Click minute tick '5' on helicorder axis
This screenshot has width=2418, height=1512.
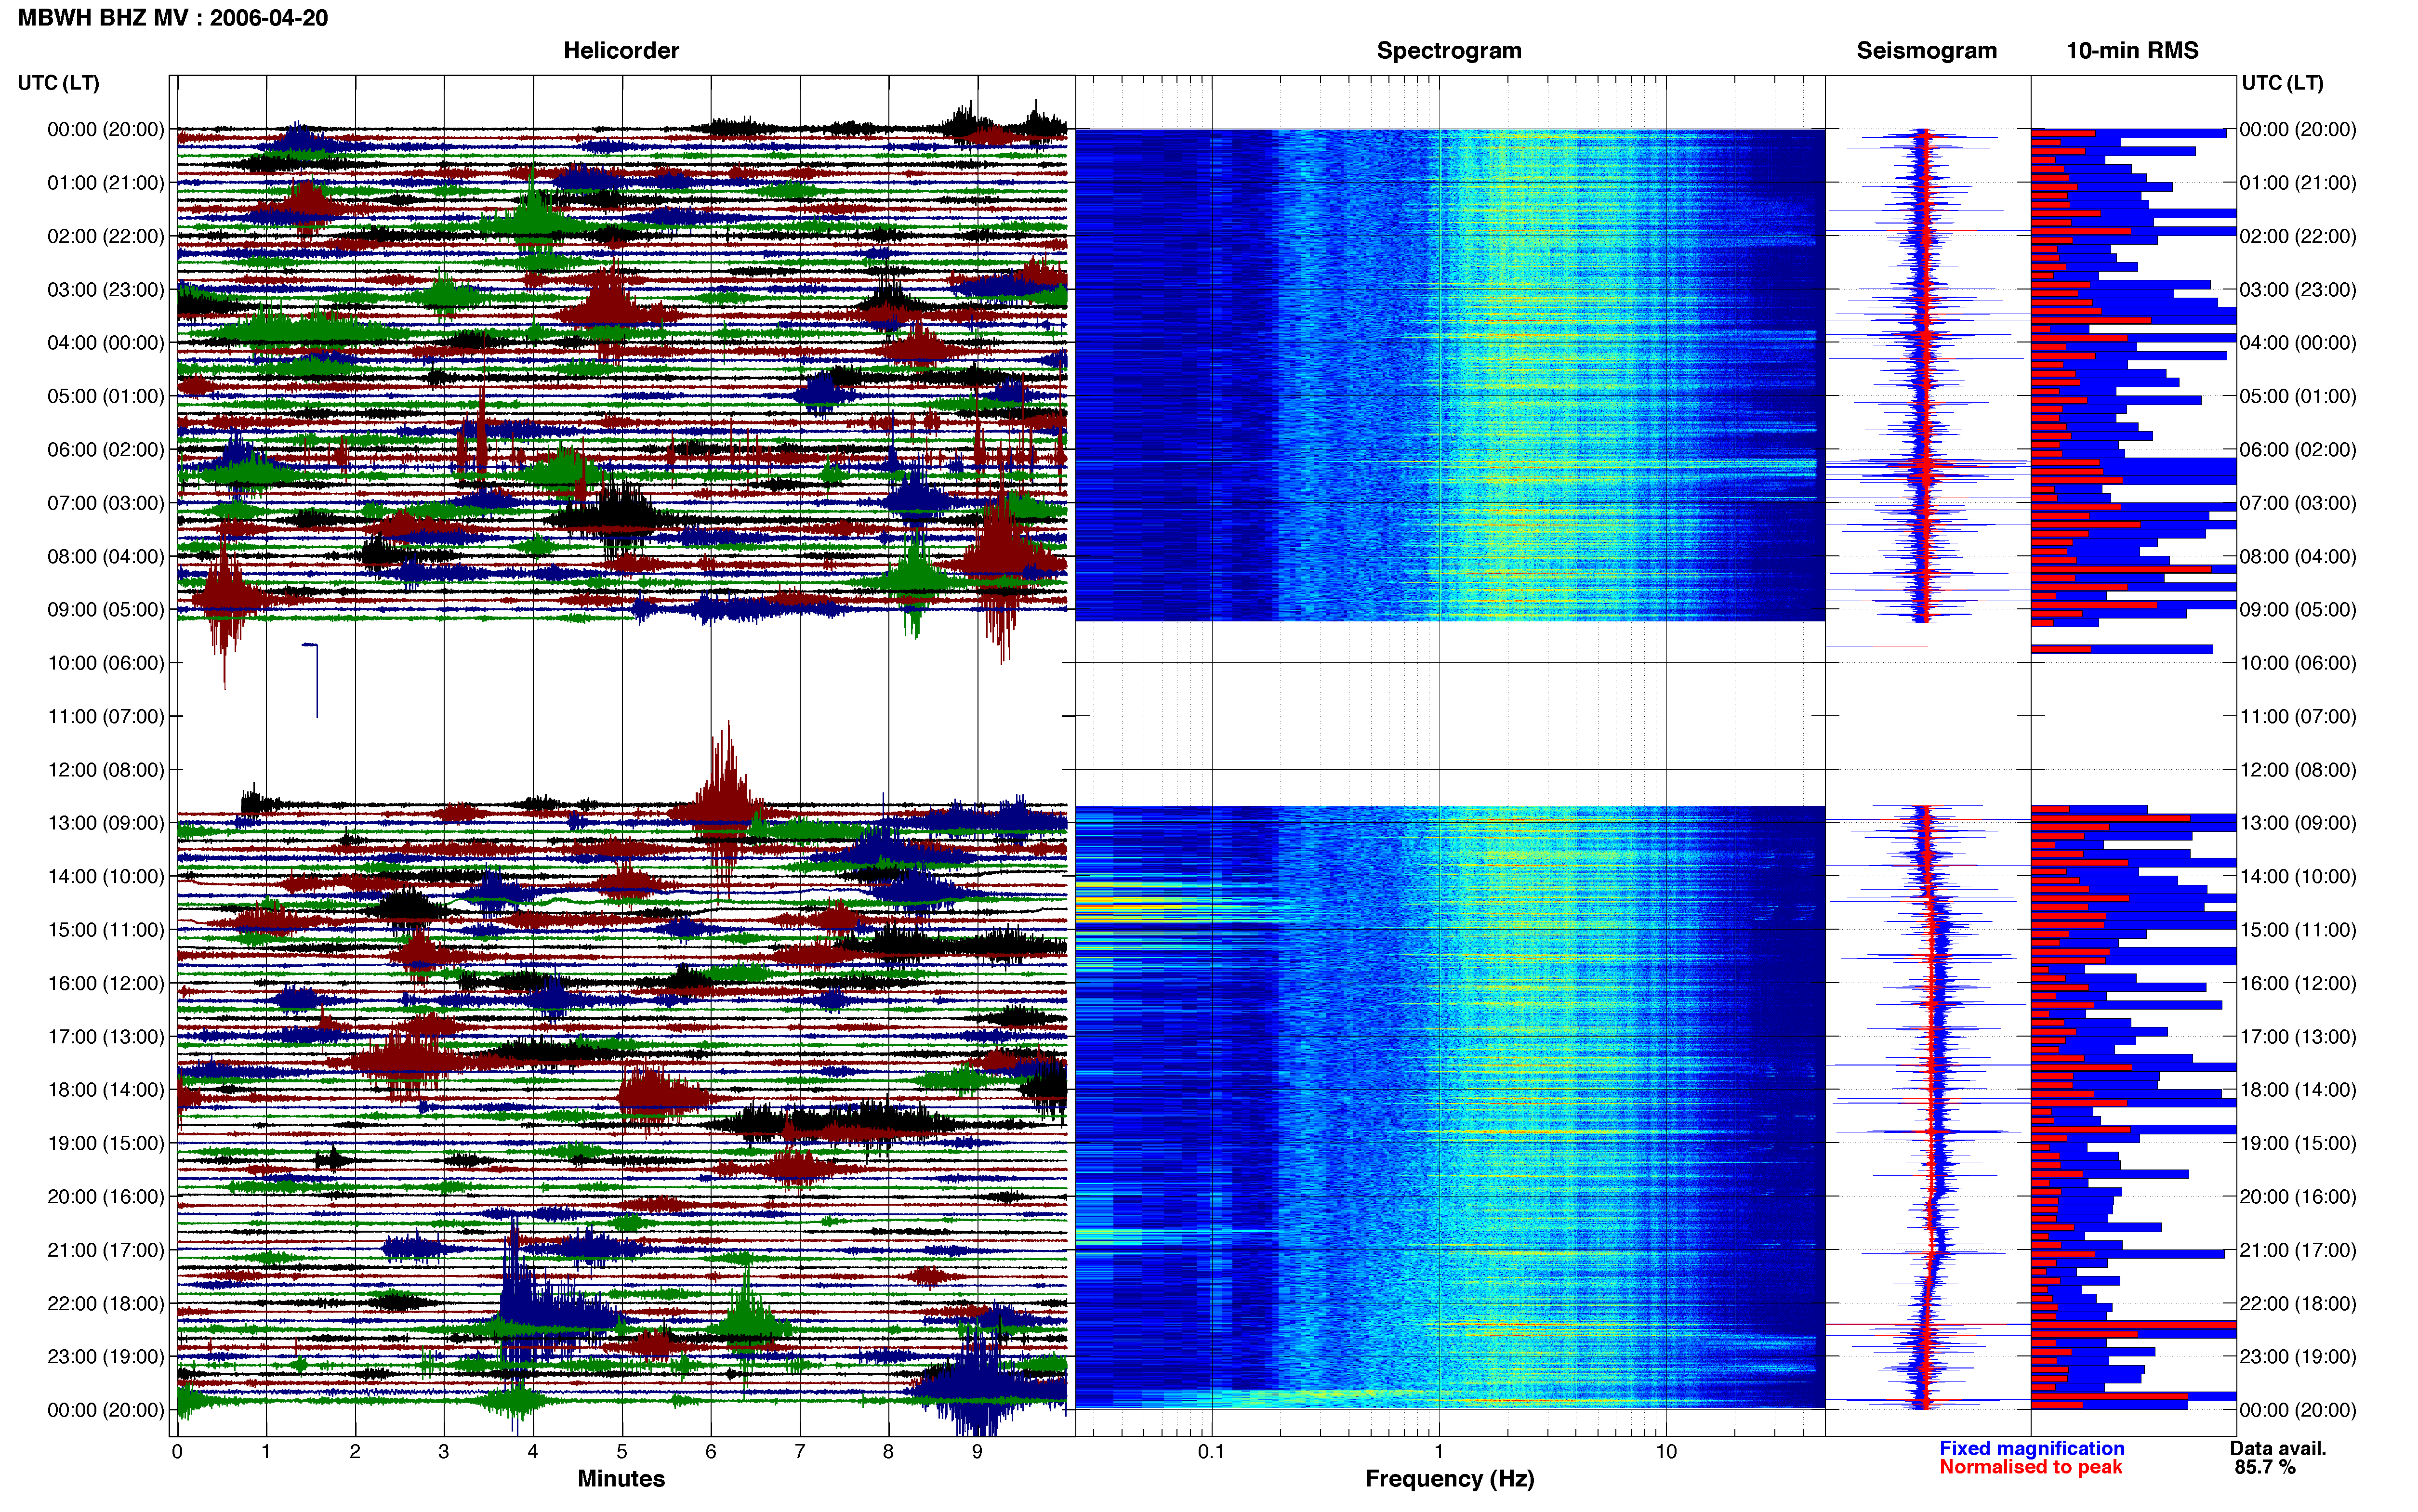(x=622, y=1452)
